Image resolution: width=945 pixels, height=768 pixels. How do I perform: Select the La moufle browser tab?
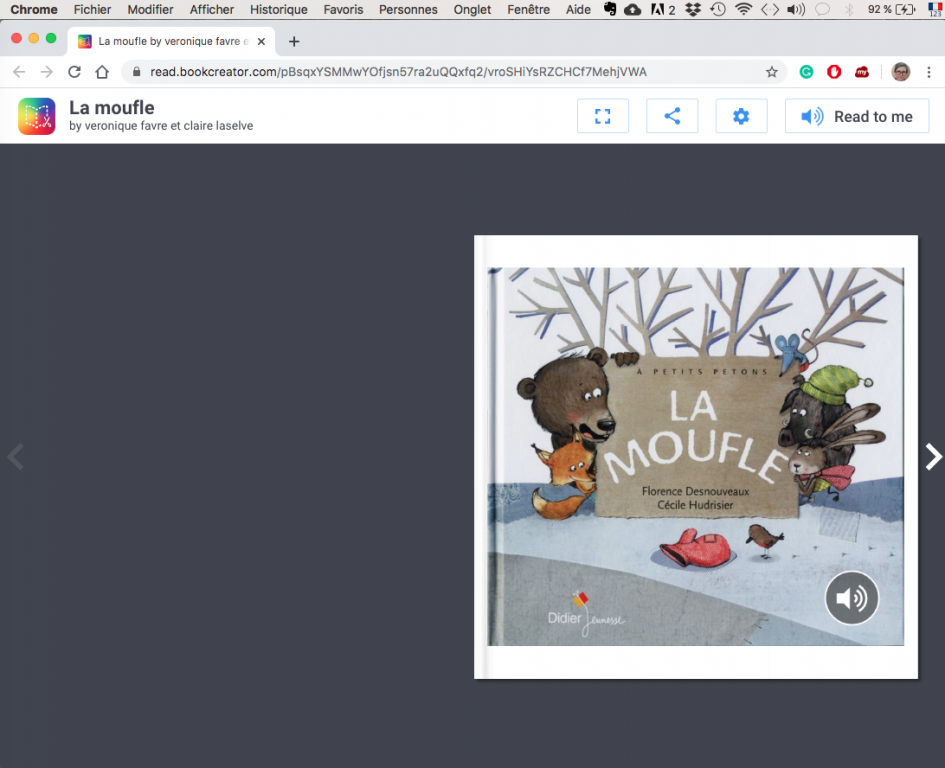pyautogui.click(x=172, y=42)
